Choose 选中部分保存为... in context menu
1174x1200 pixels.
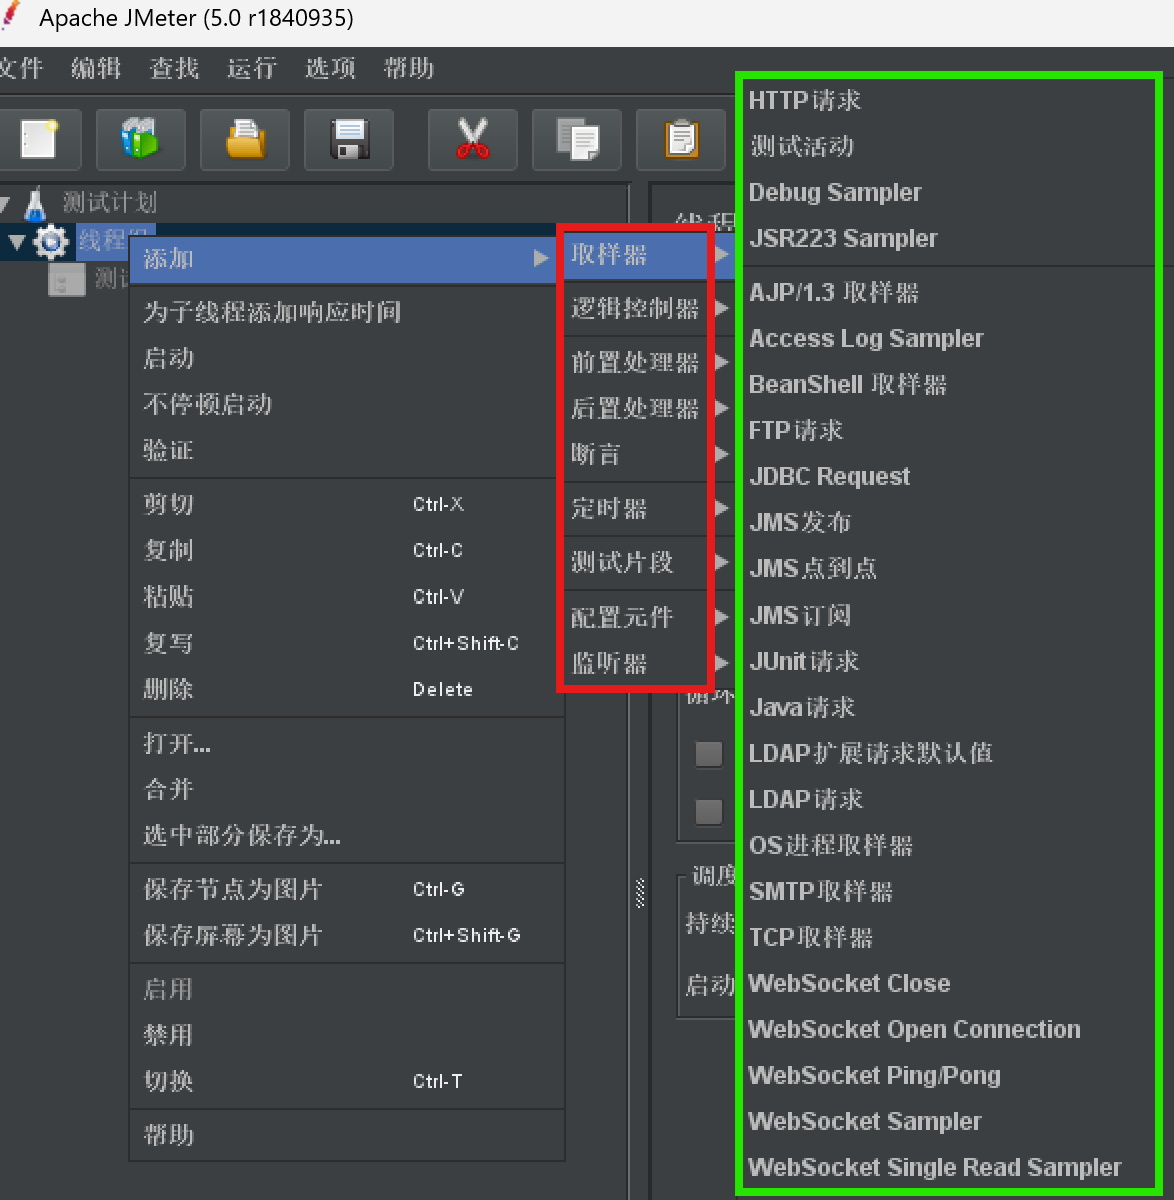click(346, 835)
